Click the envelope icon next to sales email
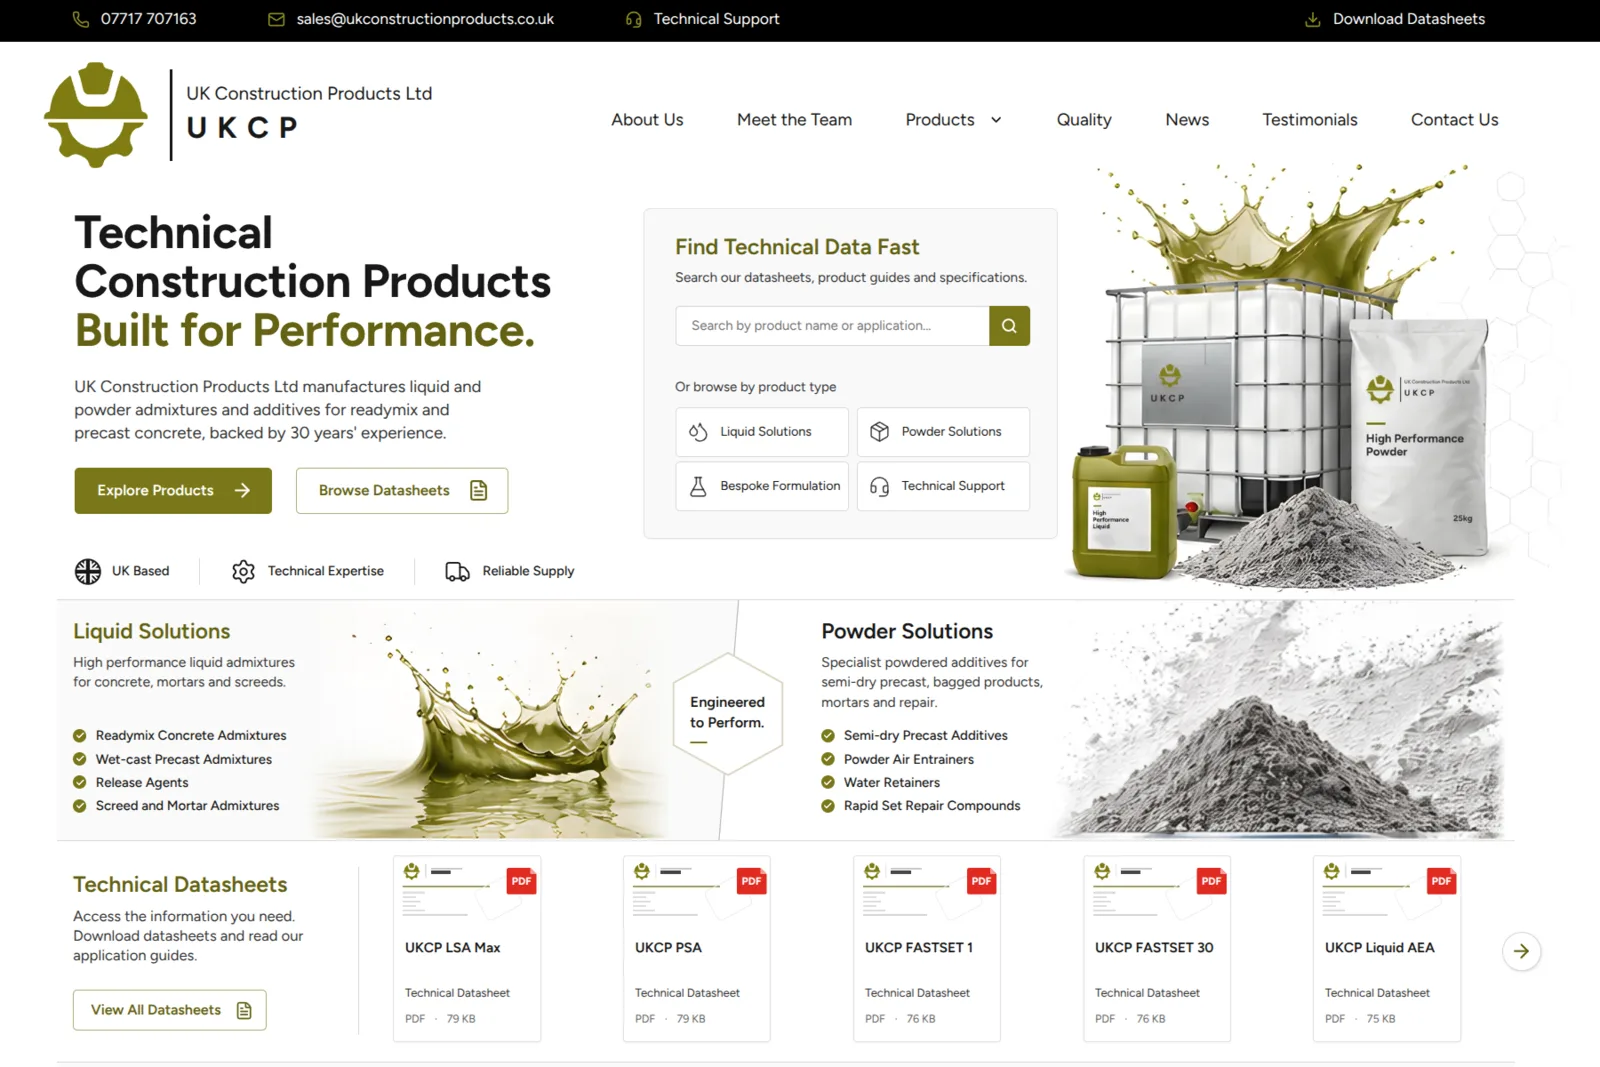Image resolution: width=1600 pixels, height=1067 pixels. click(x=276, y=19)
